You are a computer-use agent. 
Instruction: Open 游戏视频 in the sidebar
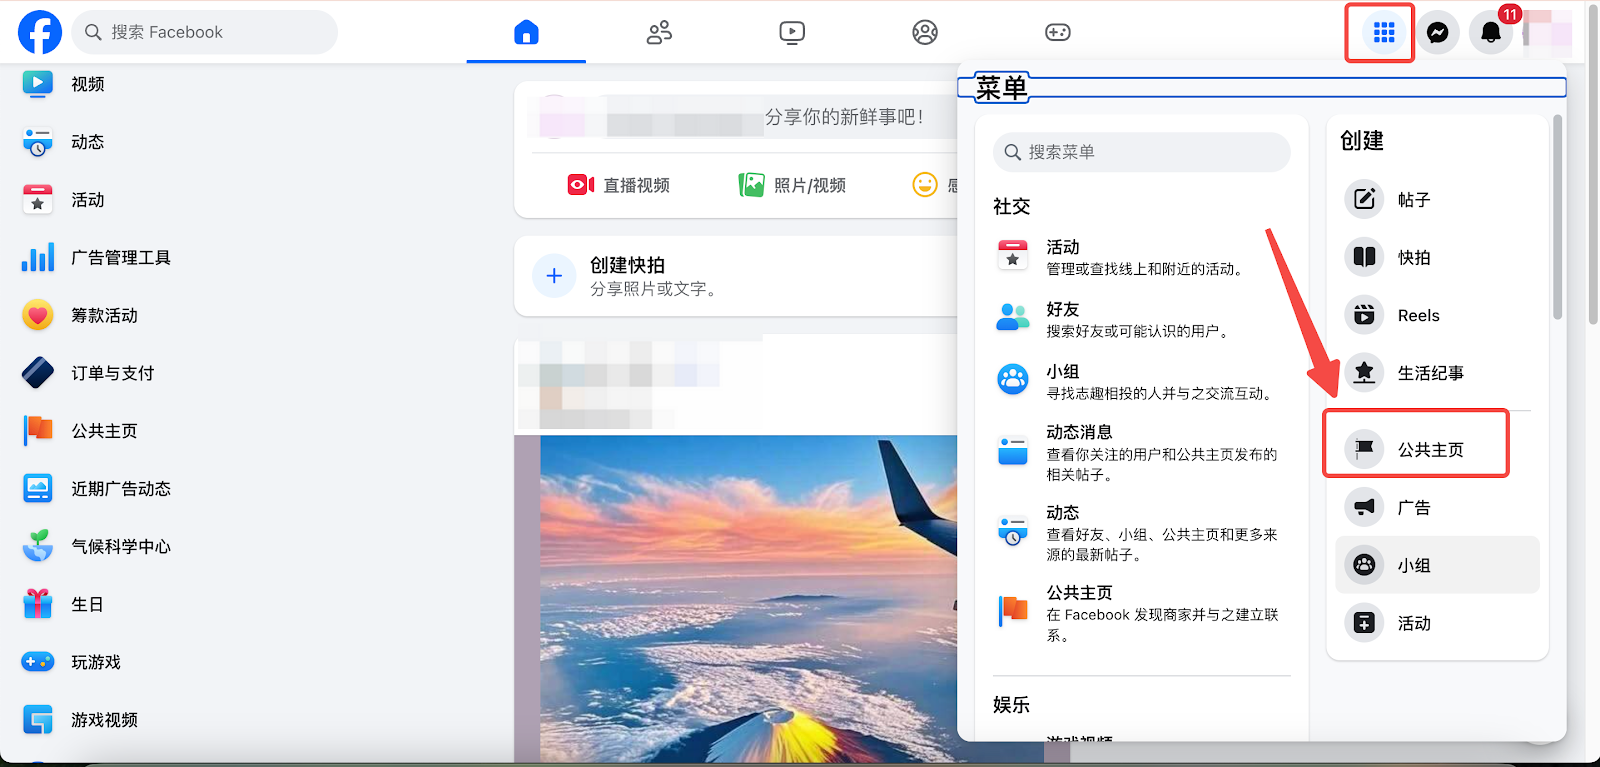click(x=104, y=720)
